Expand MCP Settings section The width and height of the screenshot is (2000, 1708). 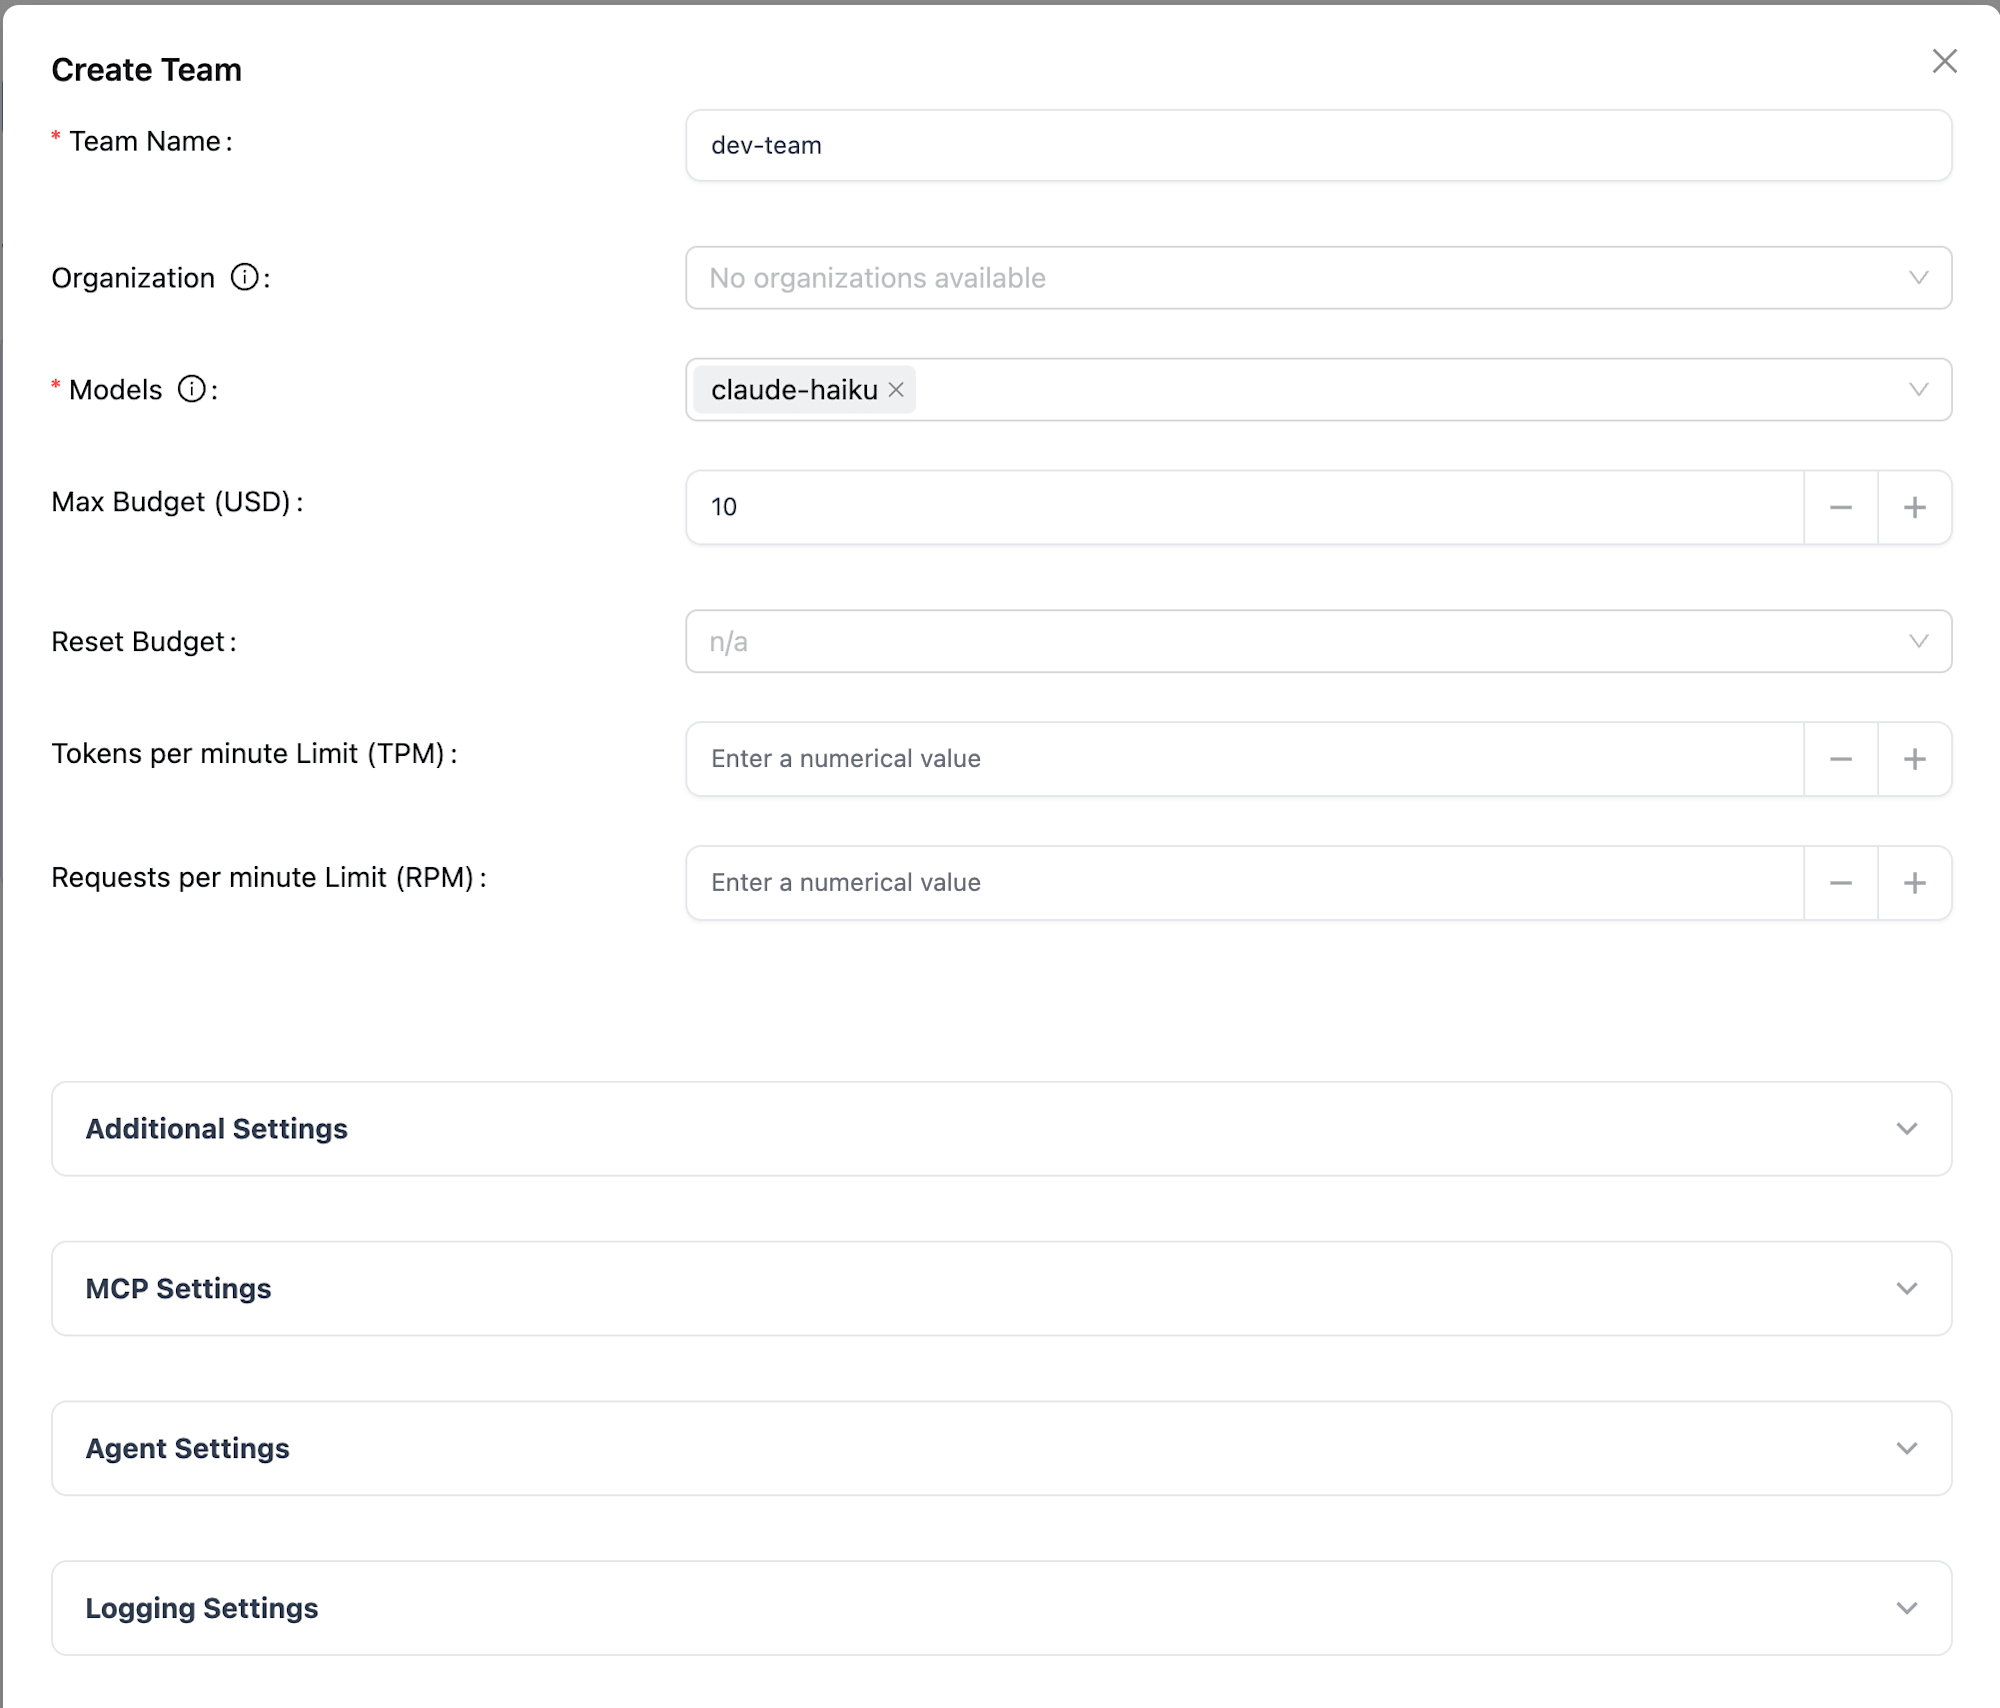(x=1001, y=1289)
